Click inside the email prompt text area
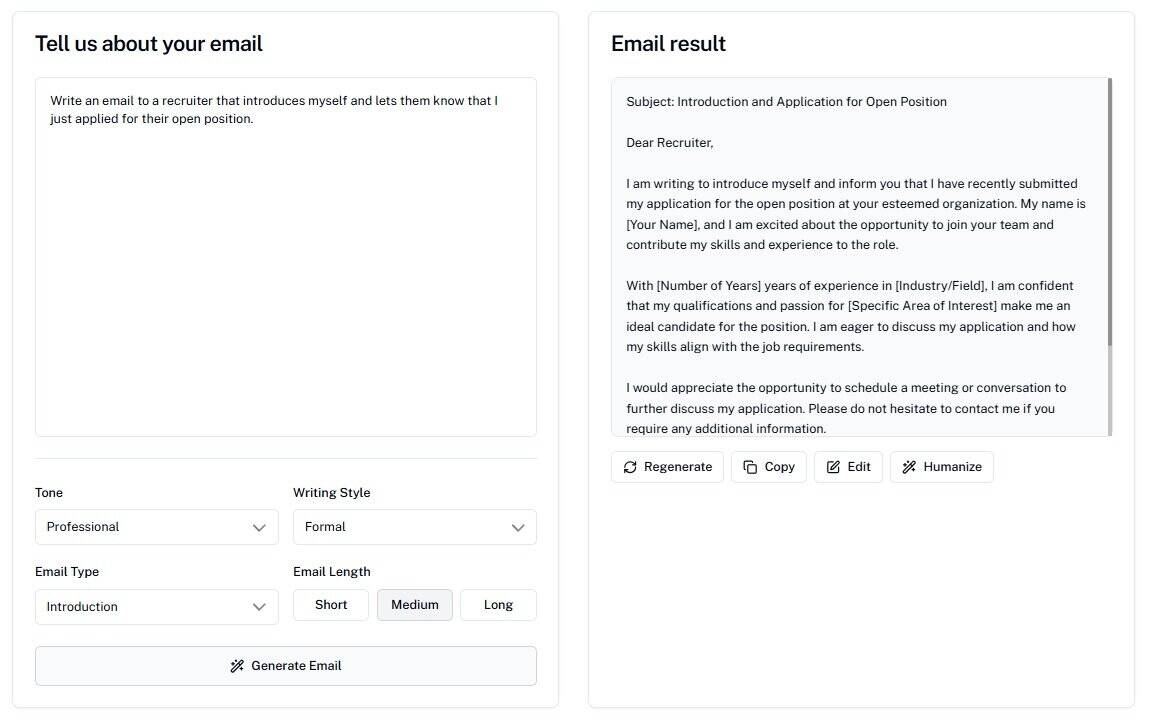This screenshot has height=720, width=1149. 286,255
